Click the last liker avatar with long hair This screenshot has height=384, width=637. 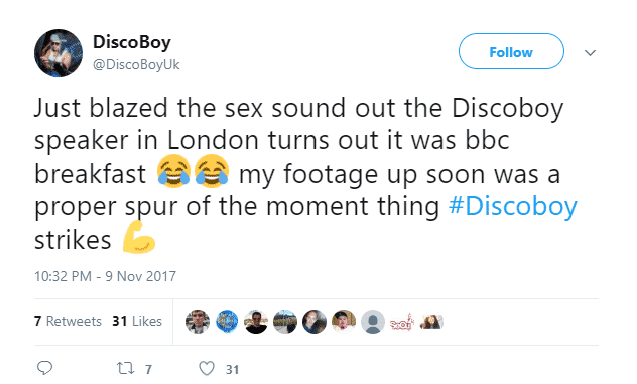point(431,322)
